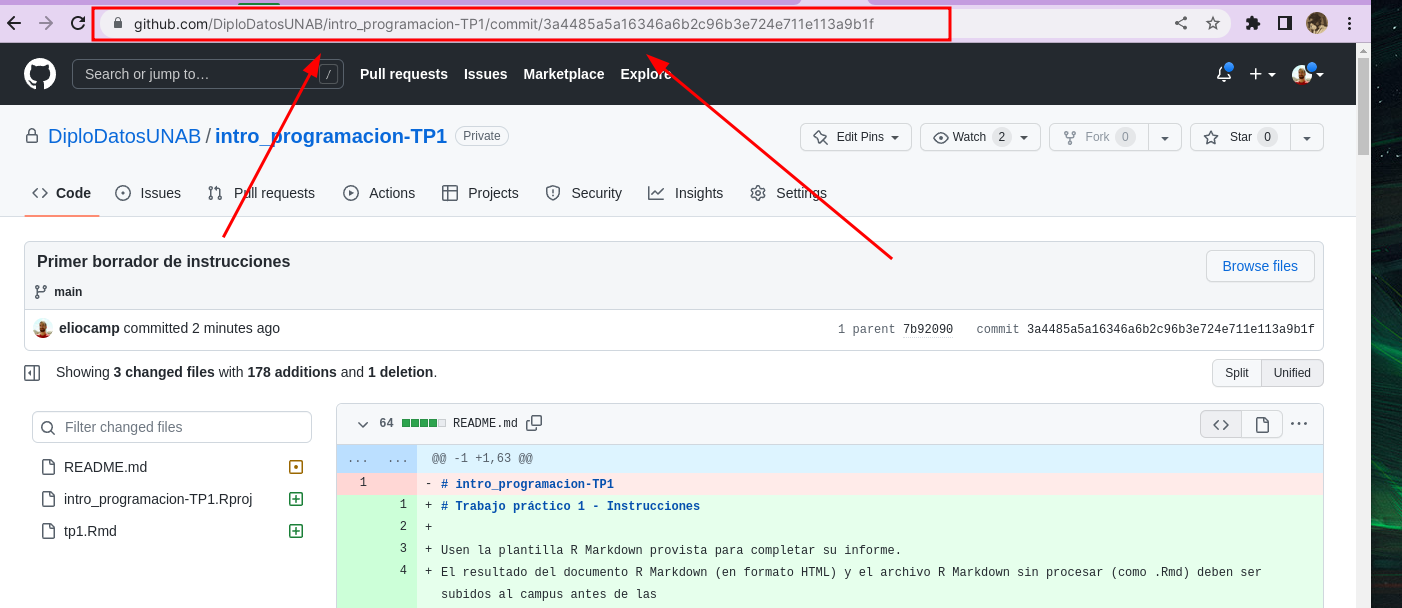Click the Primer borrador de instrucciones commit title
The image size is (1402, 608).
[164, 261]
